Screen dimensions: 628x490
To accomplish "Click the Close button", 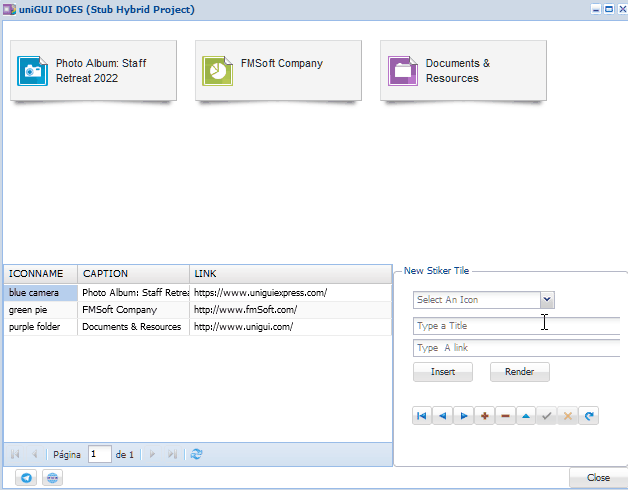I will 598,478.
